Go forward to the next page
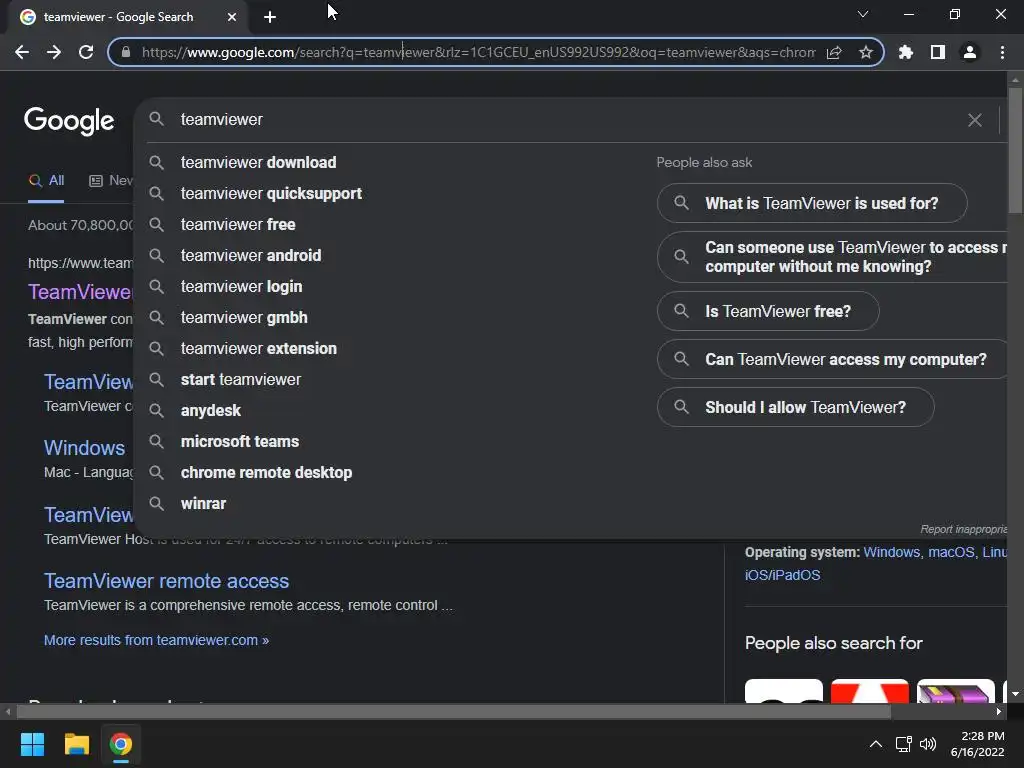Image resolution: width=1024 pixels, height=768 pixels. click(54, 52)
